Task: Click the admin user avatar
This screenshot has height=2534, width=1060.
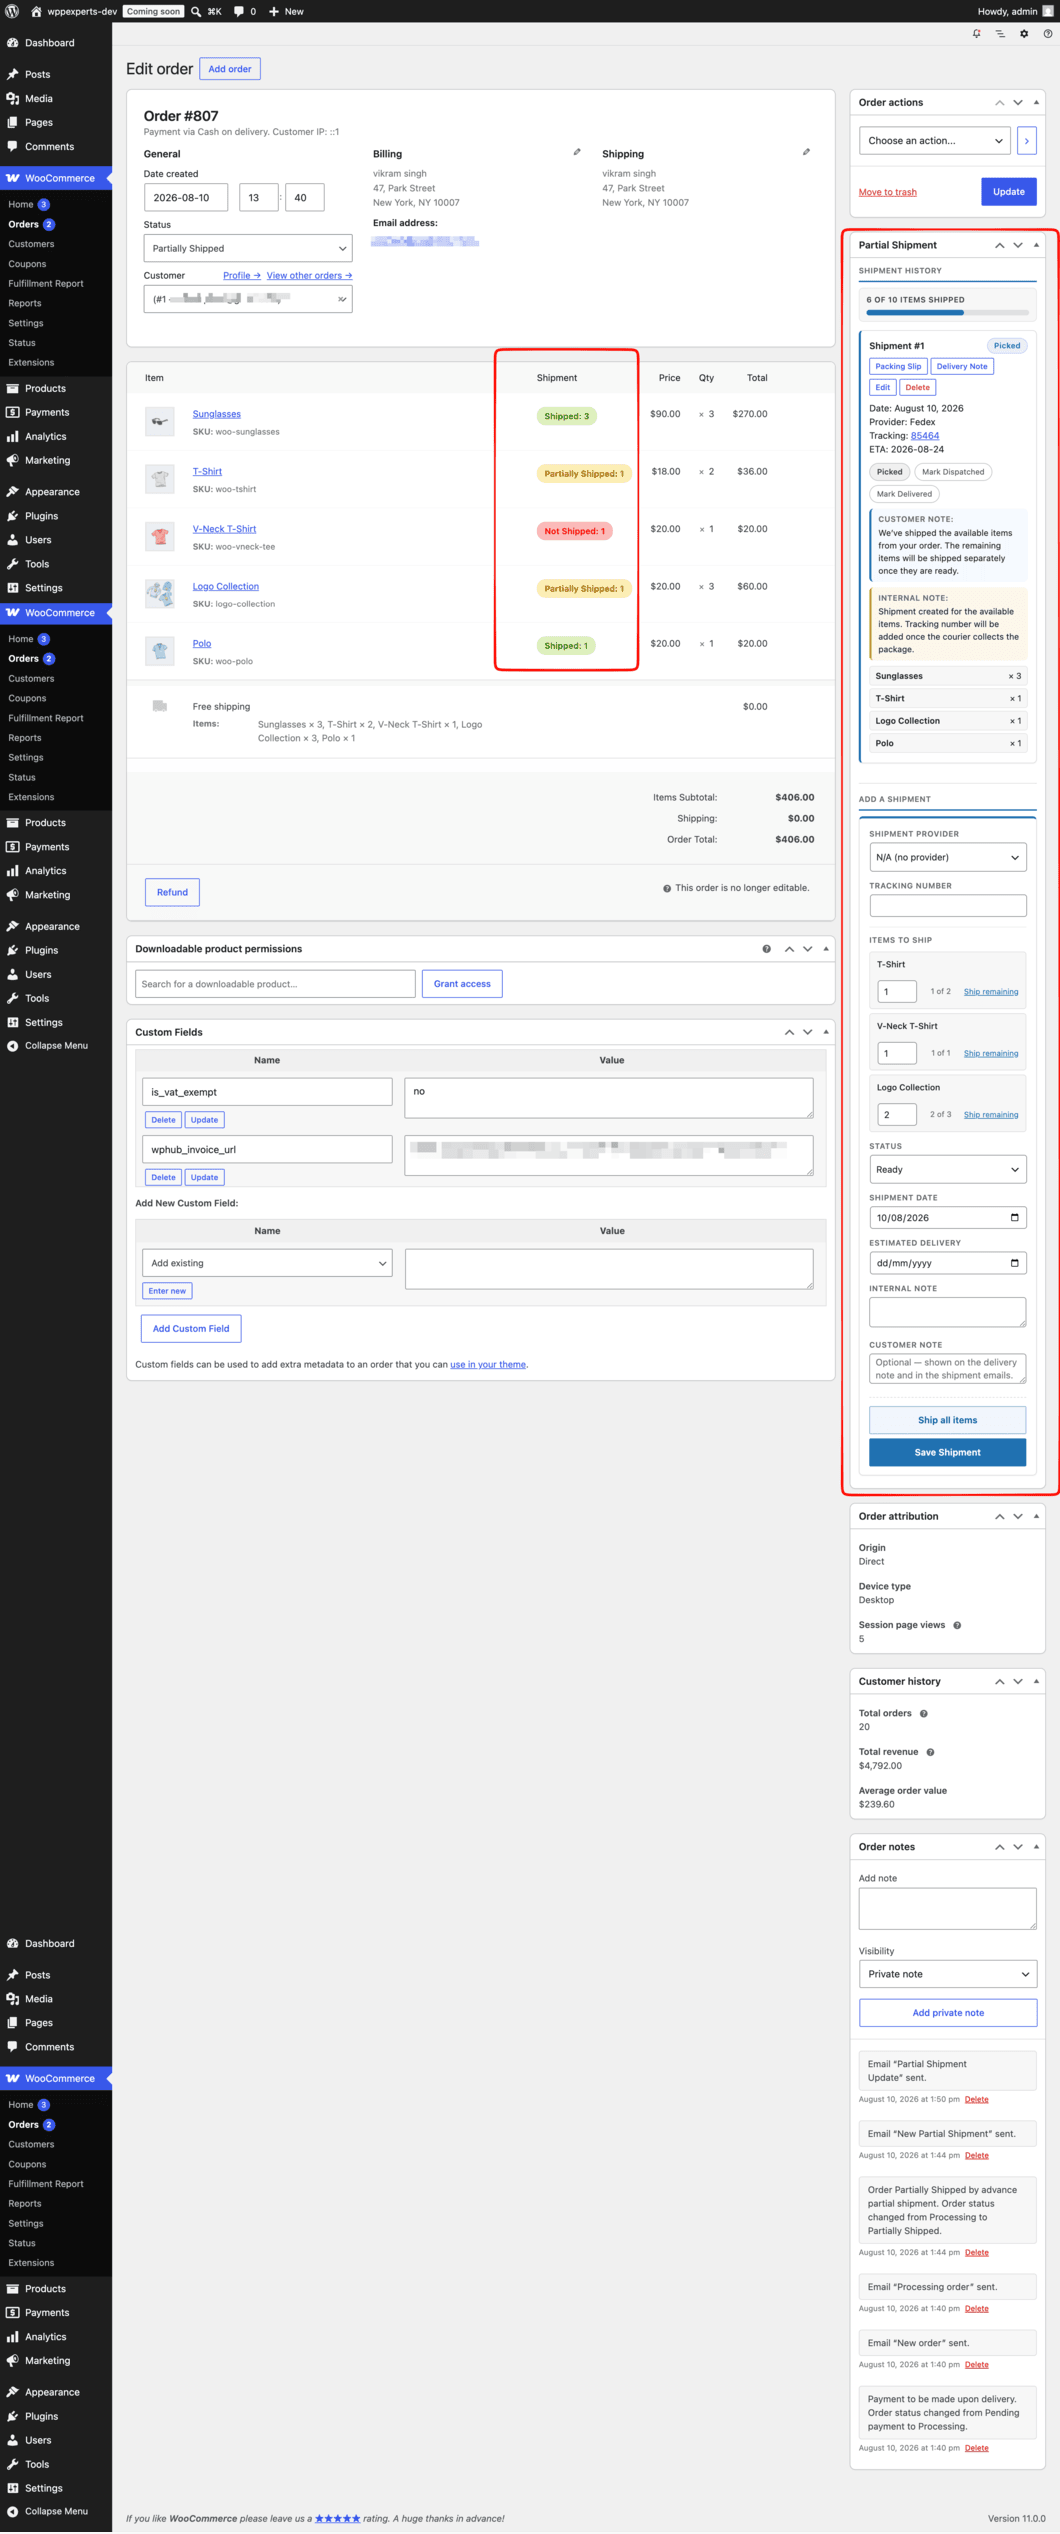Action: pos(1048,11)
